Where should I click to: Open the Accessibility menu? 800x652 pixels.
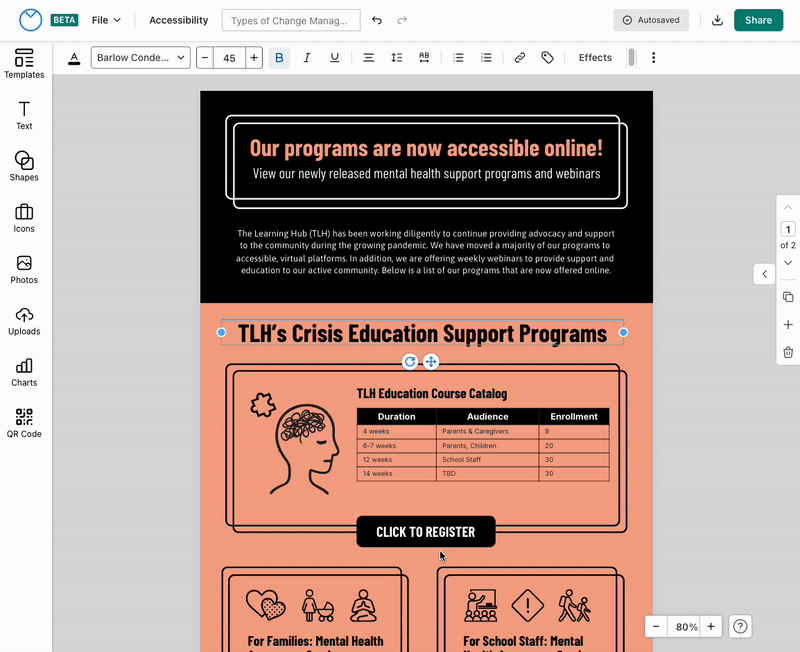(179, 20)
